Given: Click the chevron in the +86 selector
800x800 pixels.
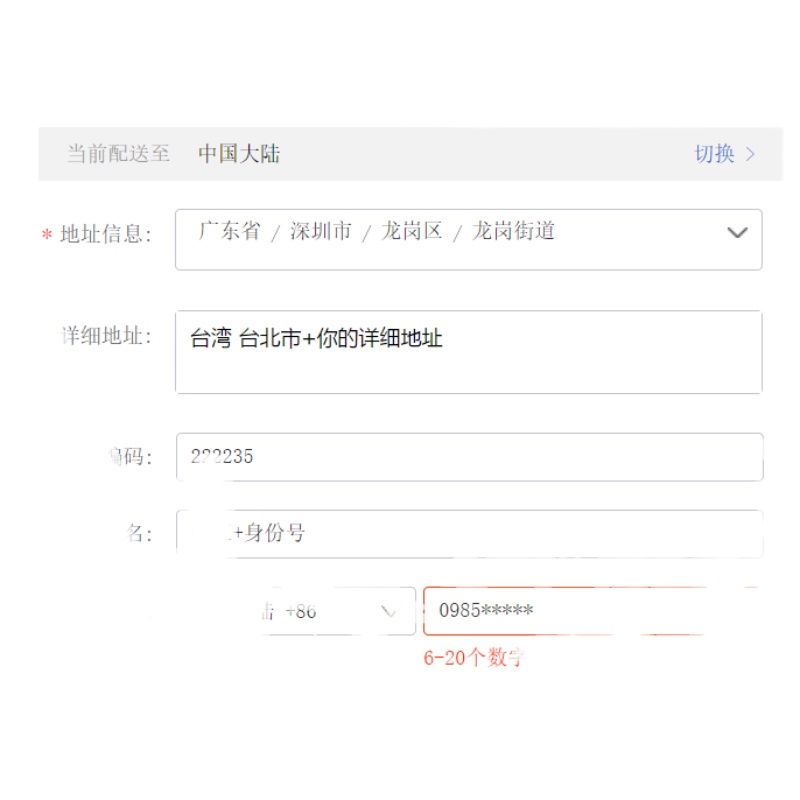Looking at the screenshot, I should [389, 611].
